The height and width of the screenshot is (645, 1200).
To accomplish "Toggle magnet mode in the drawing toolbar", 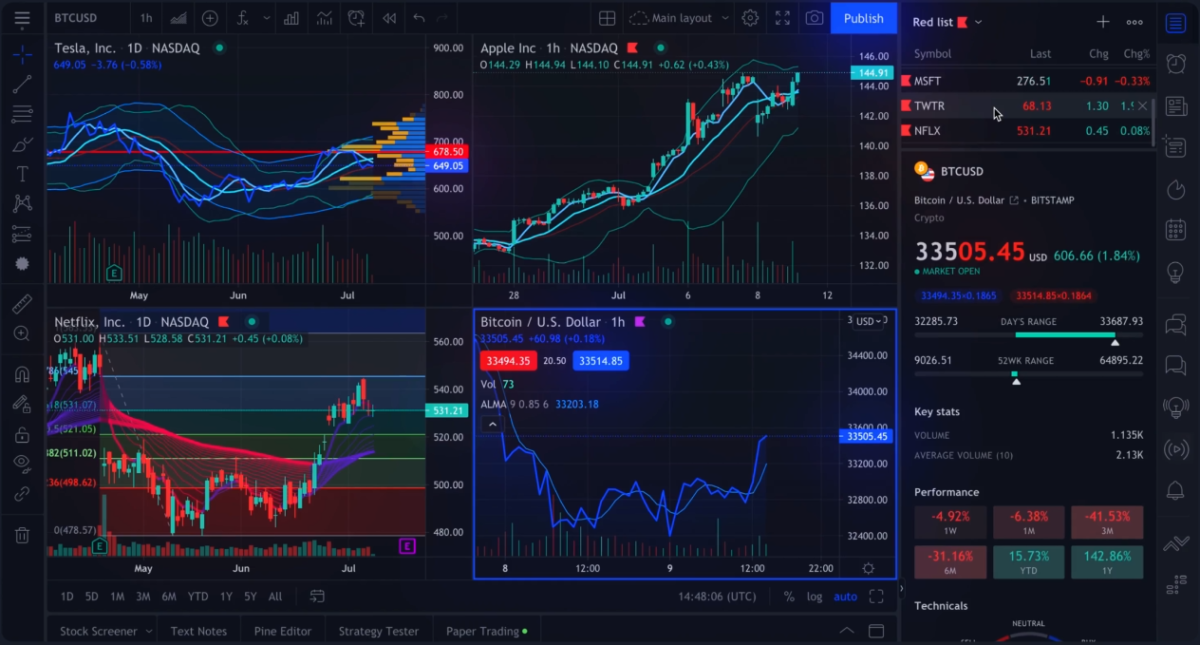I will 22,373.
